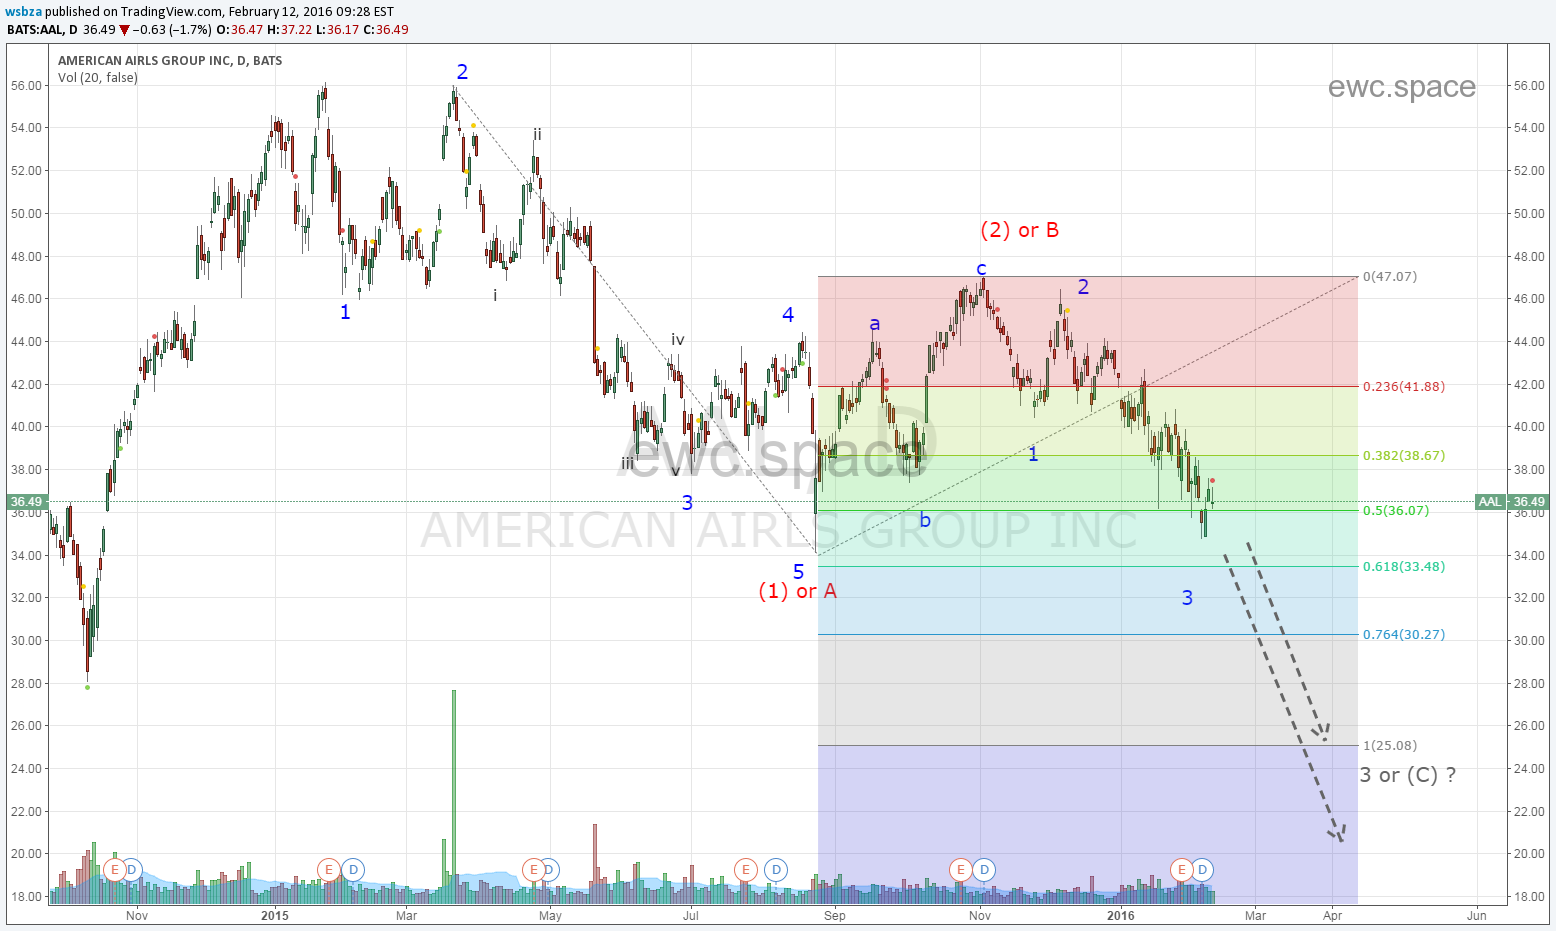
Task: Select the 0.618(33.48) Fibonacci level label
Action: 1403,567
